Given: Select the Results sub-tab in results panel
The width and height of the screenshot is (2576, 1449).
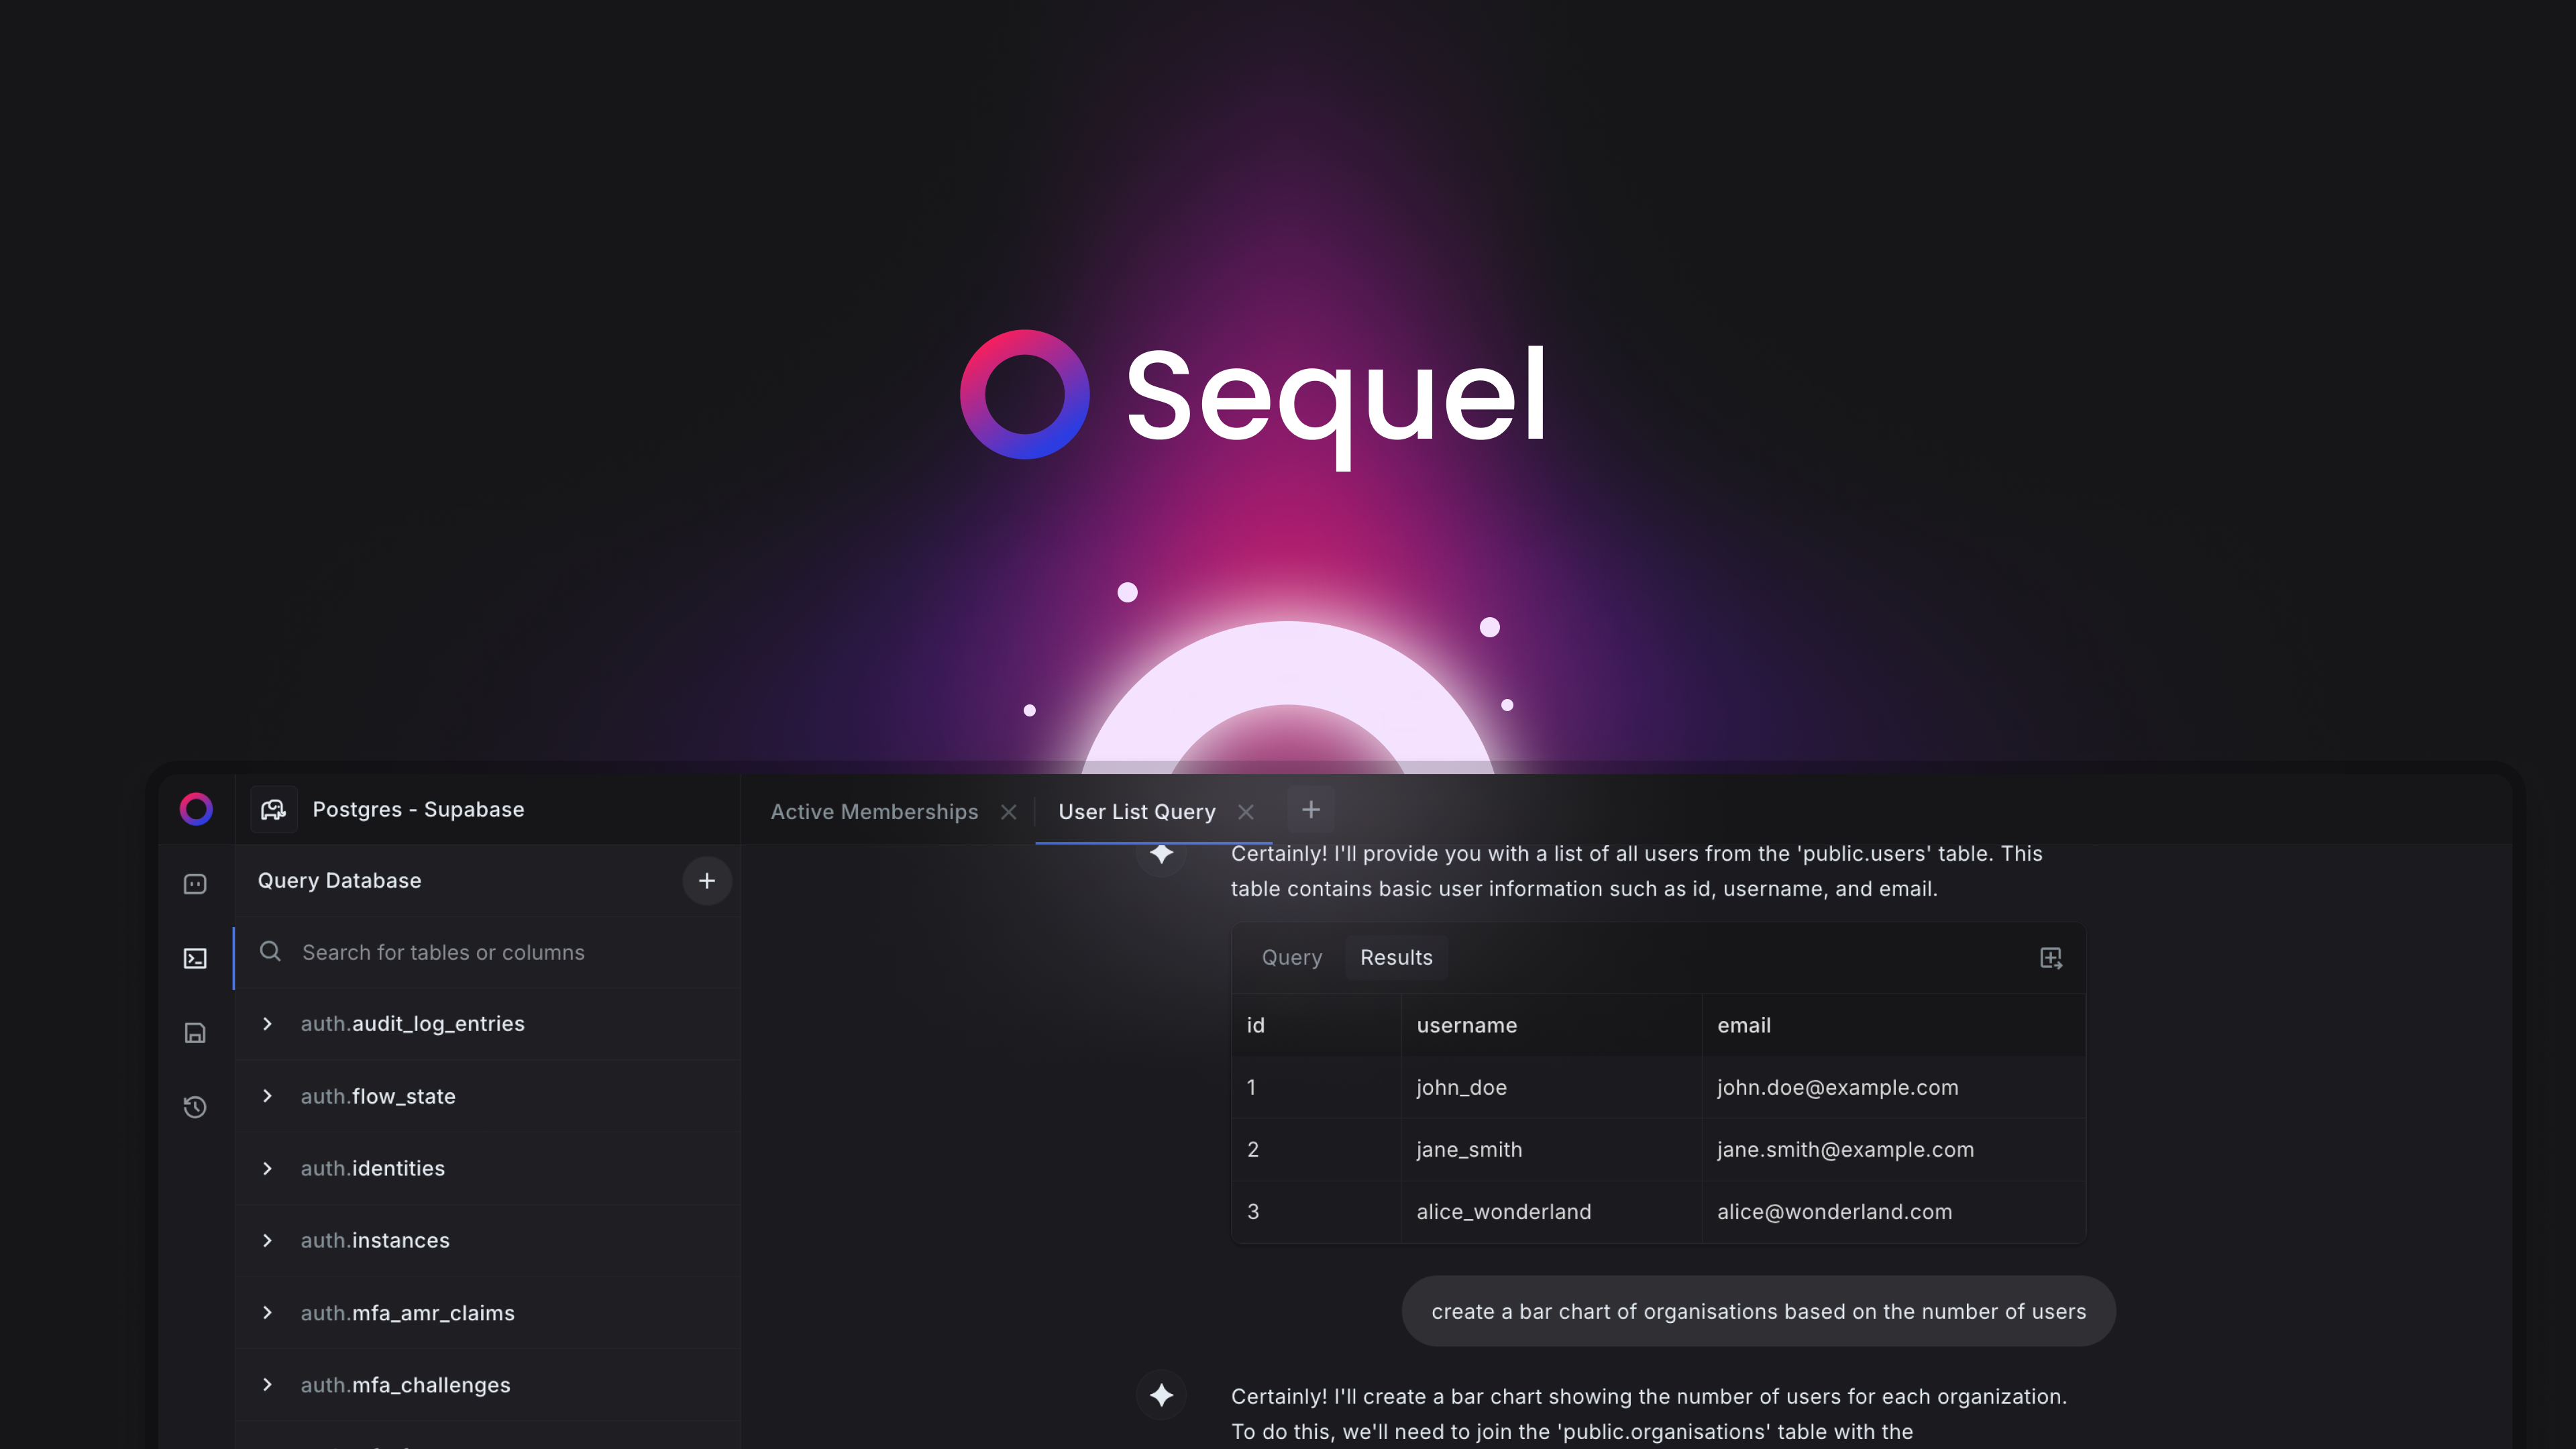Looking at the screenshot, I should pos(1396,957).
